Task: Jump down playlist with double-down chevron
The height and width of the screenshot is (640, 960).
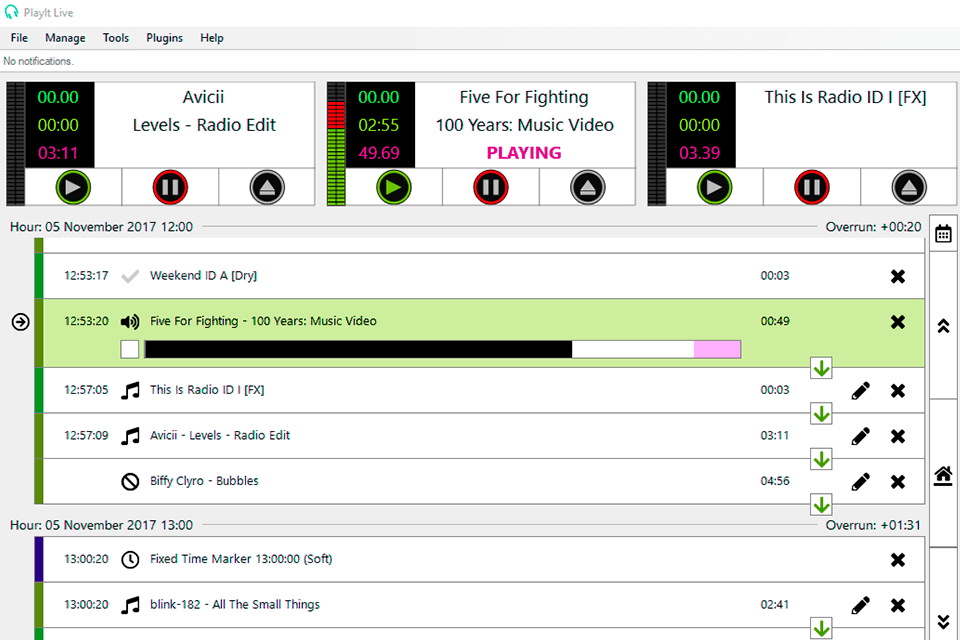Action: (x=943, y=622)
